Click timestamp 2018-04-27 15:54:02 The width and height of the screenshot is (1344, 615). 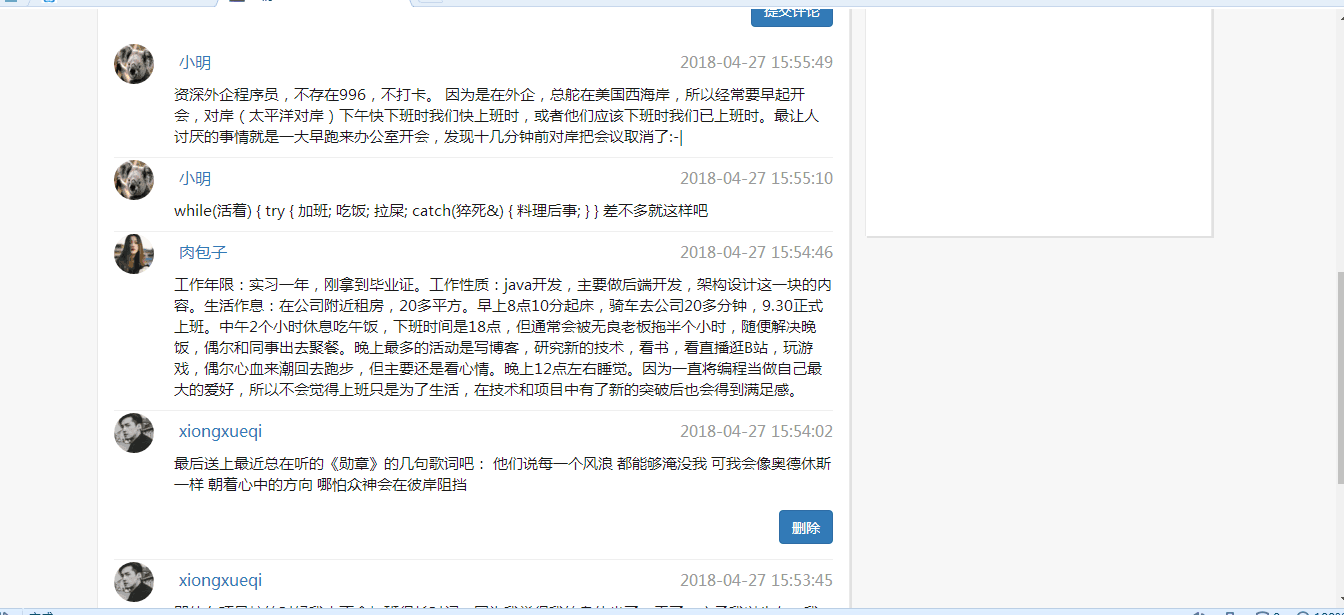(x=756, y=431)
